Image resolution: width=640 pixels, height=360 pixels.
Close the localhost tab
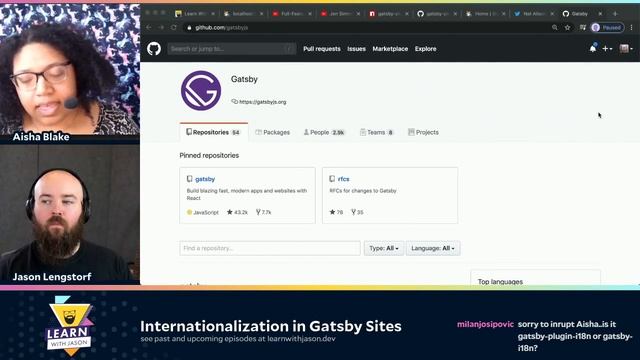tap(262, 13)
